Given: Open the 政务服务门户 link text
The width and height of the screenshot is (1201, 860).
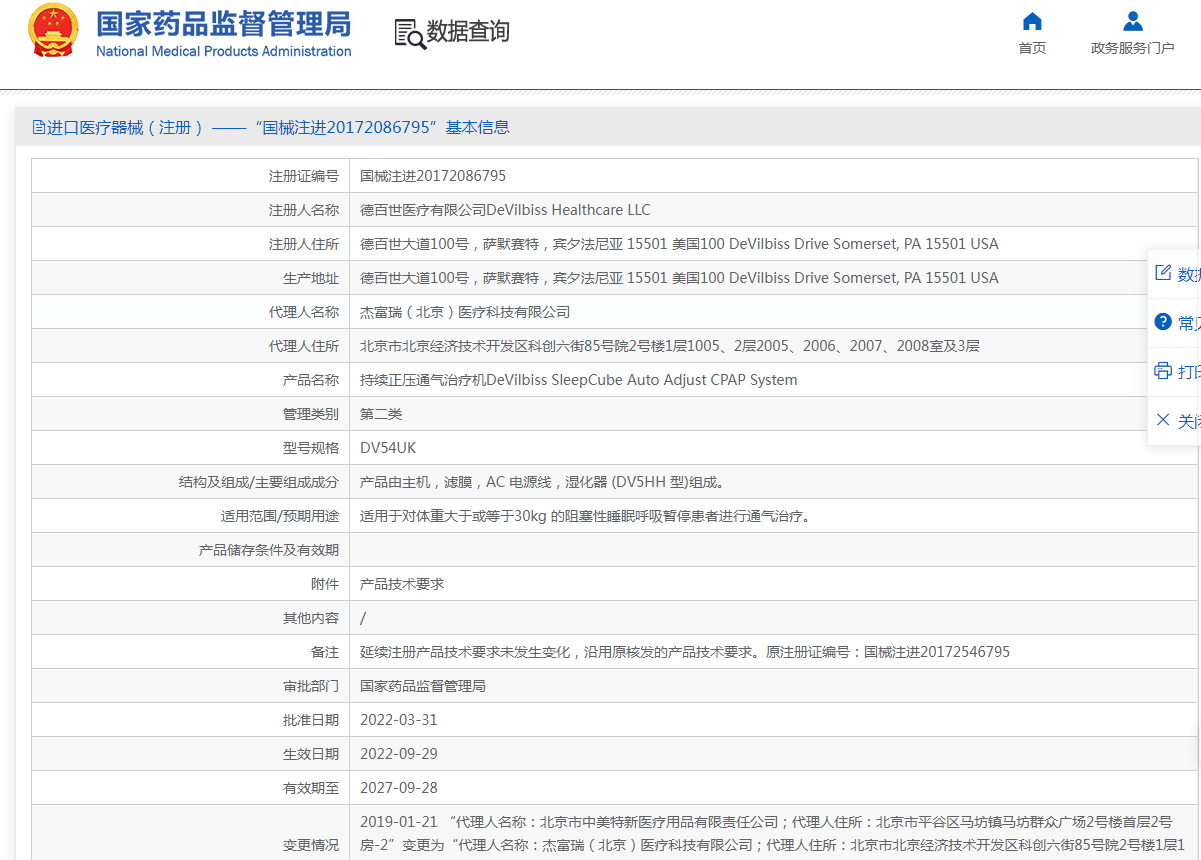Looking at the screenshot, I should [1132, 48].
